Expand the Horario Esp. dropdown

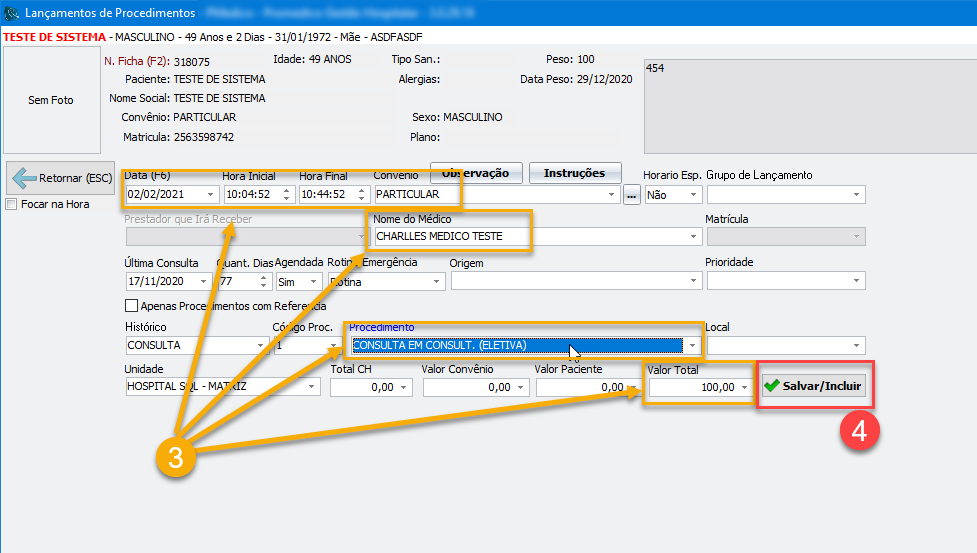(690, 196)
